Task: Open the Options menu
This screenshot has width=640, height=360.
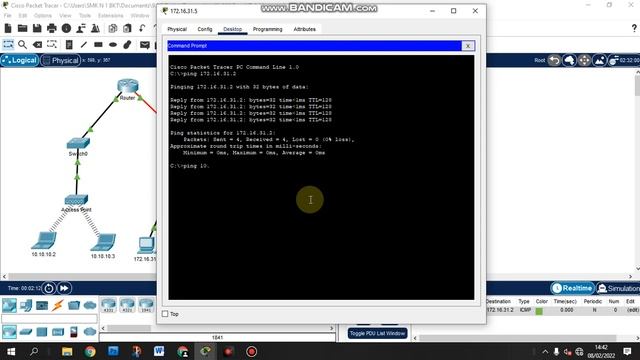Action: (x=43, y=16)
